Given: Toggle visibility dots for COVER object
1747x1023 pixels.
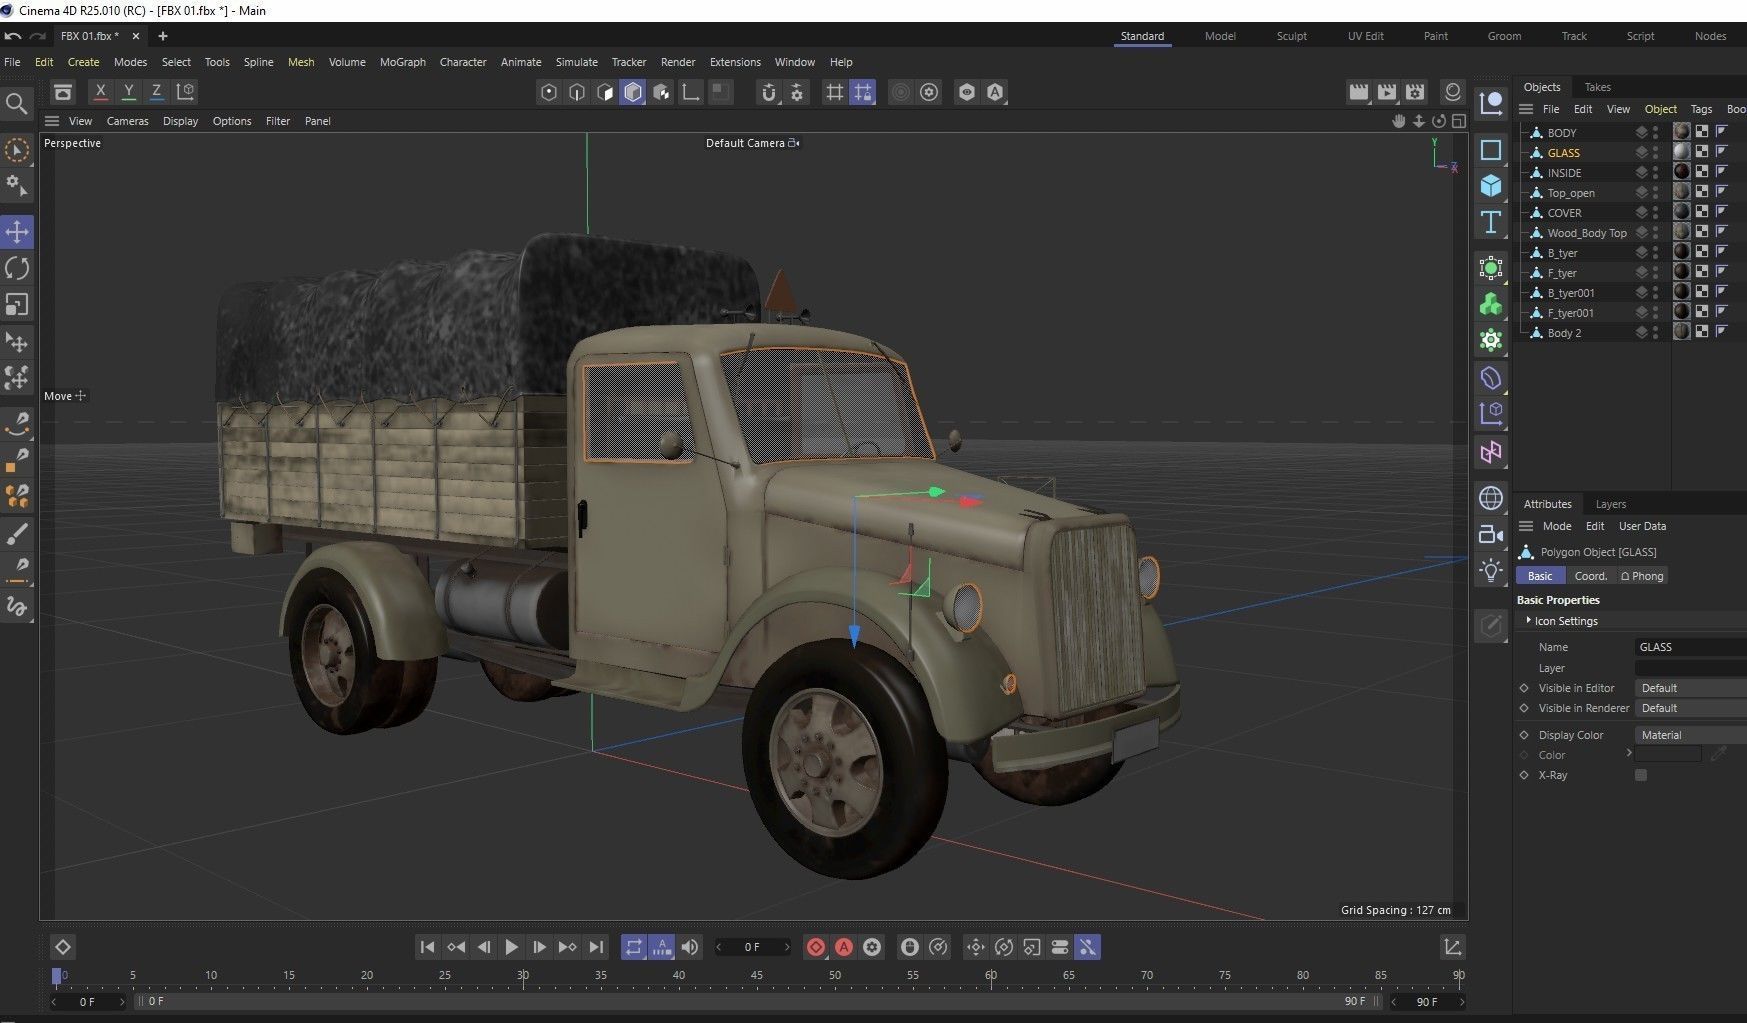Looking at the screenshot, I should point(1655,212).
